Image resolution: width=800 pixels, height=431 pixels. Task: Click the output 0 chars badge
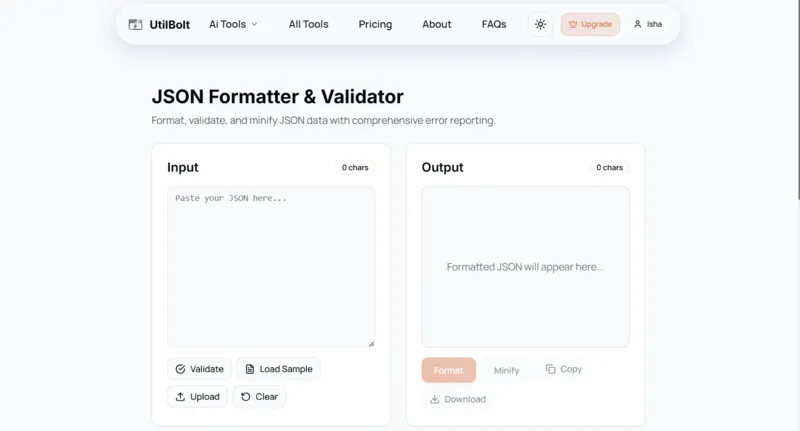[610, 167]
